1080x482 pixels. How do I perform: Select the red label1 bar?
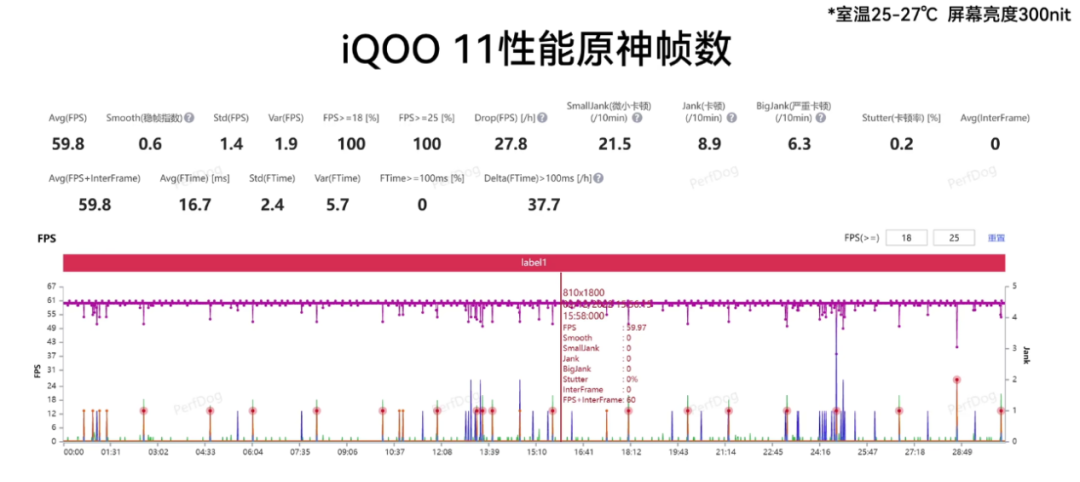(x=534, y=262)
